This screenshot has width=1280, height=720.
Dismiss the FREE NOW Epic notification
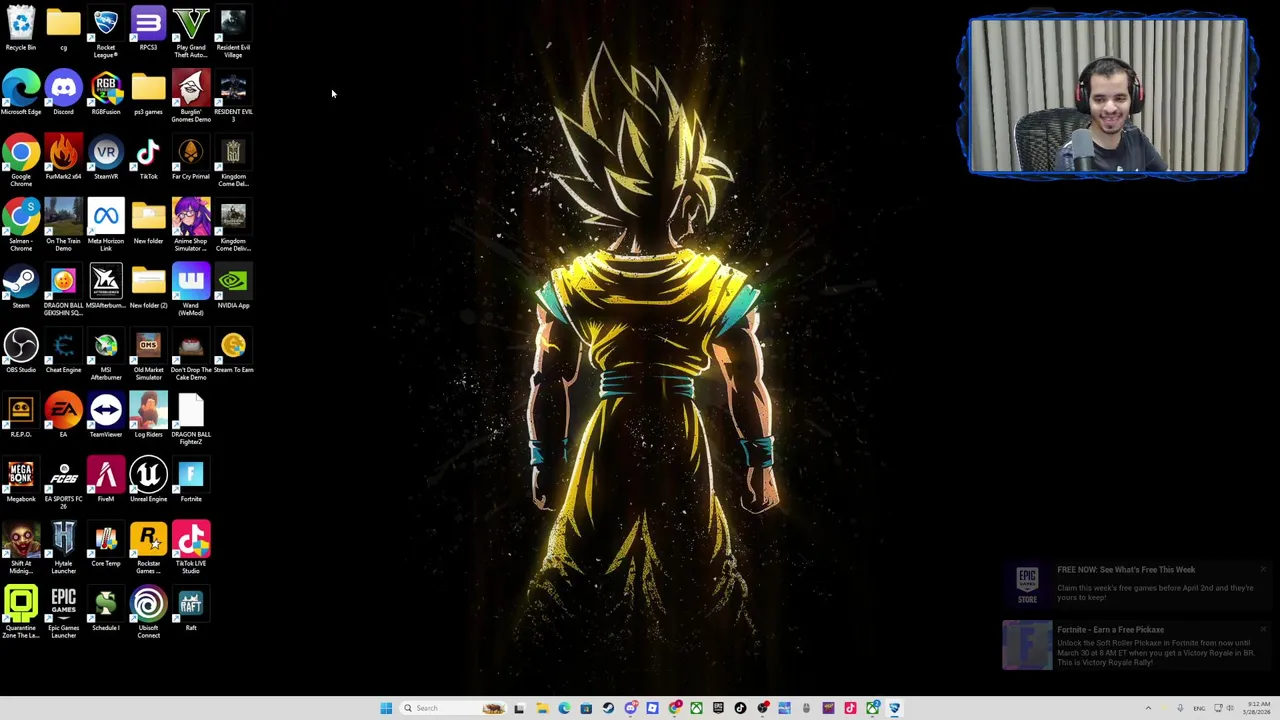[1263, 569]
